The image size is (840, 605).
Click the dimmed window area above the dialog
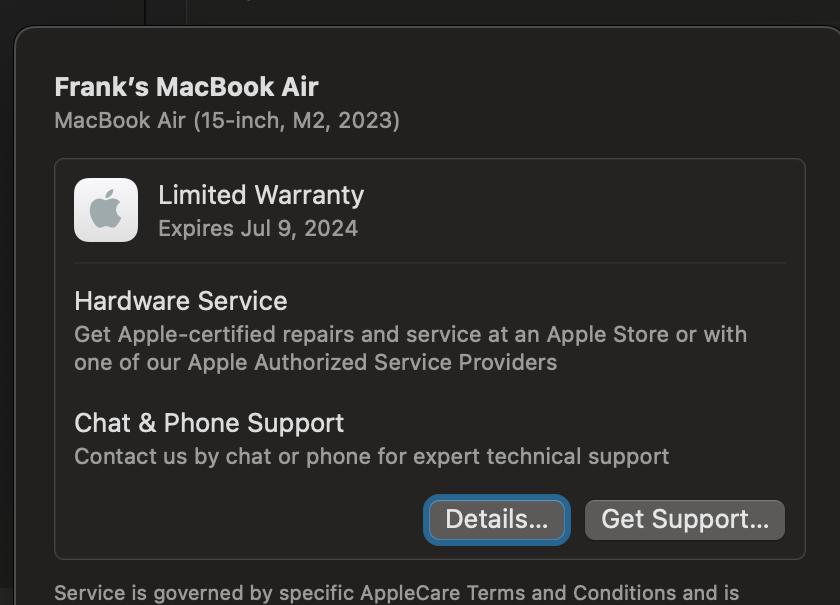point(500,12)
